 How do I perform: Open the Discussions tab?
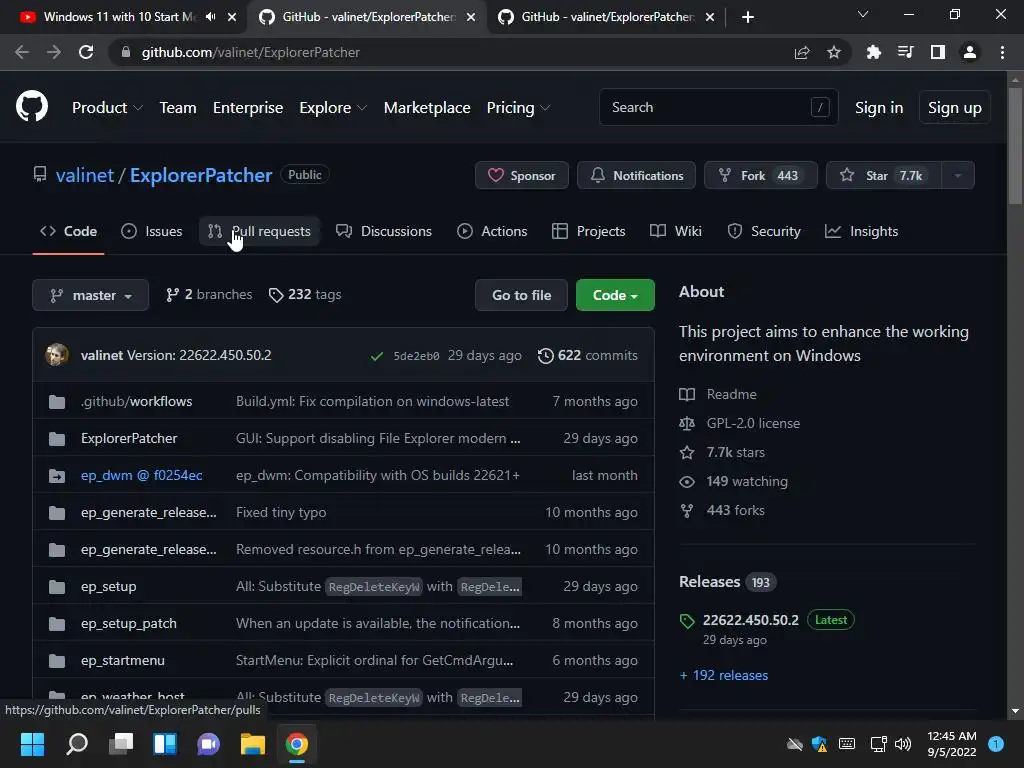tap(383, 231)
